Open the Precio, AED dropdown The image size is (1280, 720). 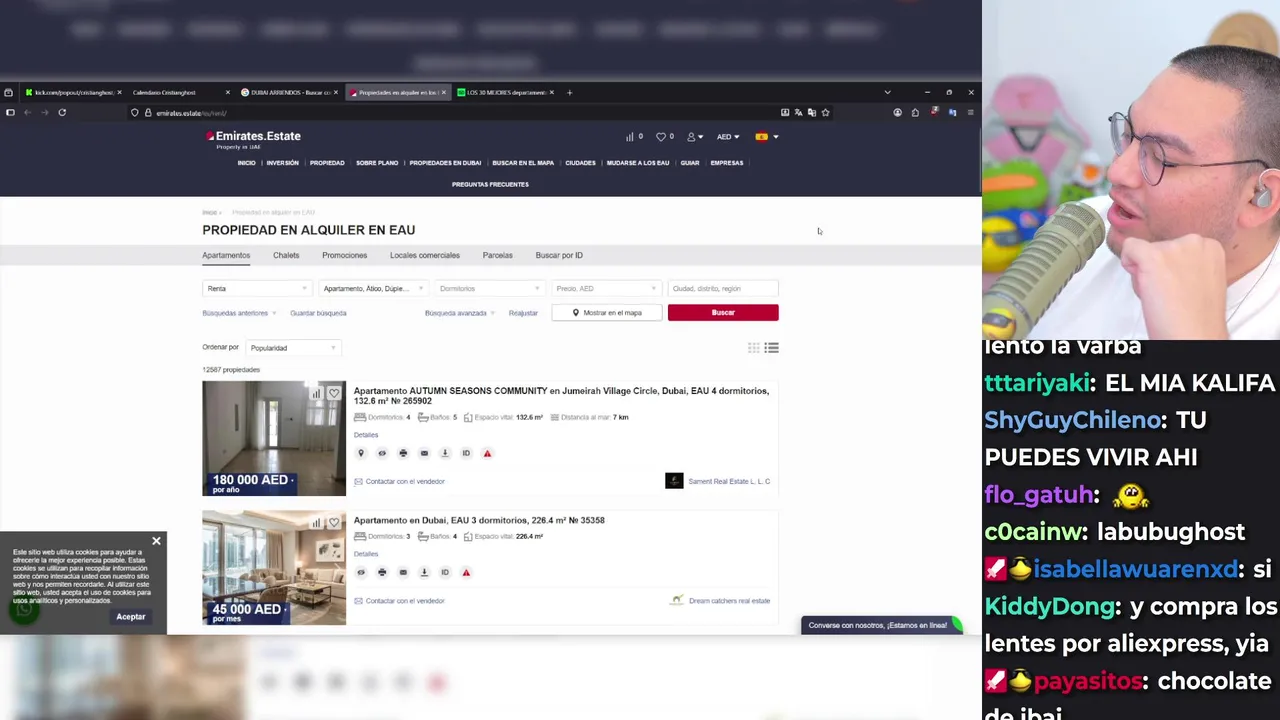(x=606, y=288)
